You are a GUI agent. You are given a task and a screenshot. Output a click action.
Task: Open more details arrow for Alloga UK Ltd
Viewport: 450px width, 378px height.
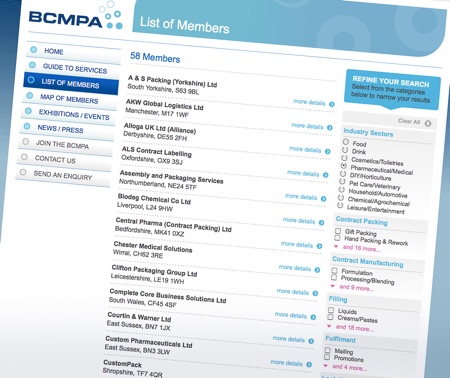328,151
